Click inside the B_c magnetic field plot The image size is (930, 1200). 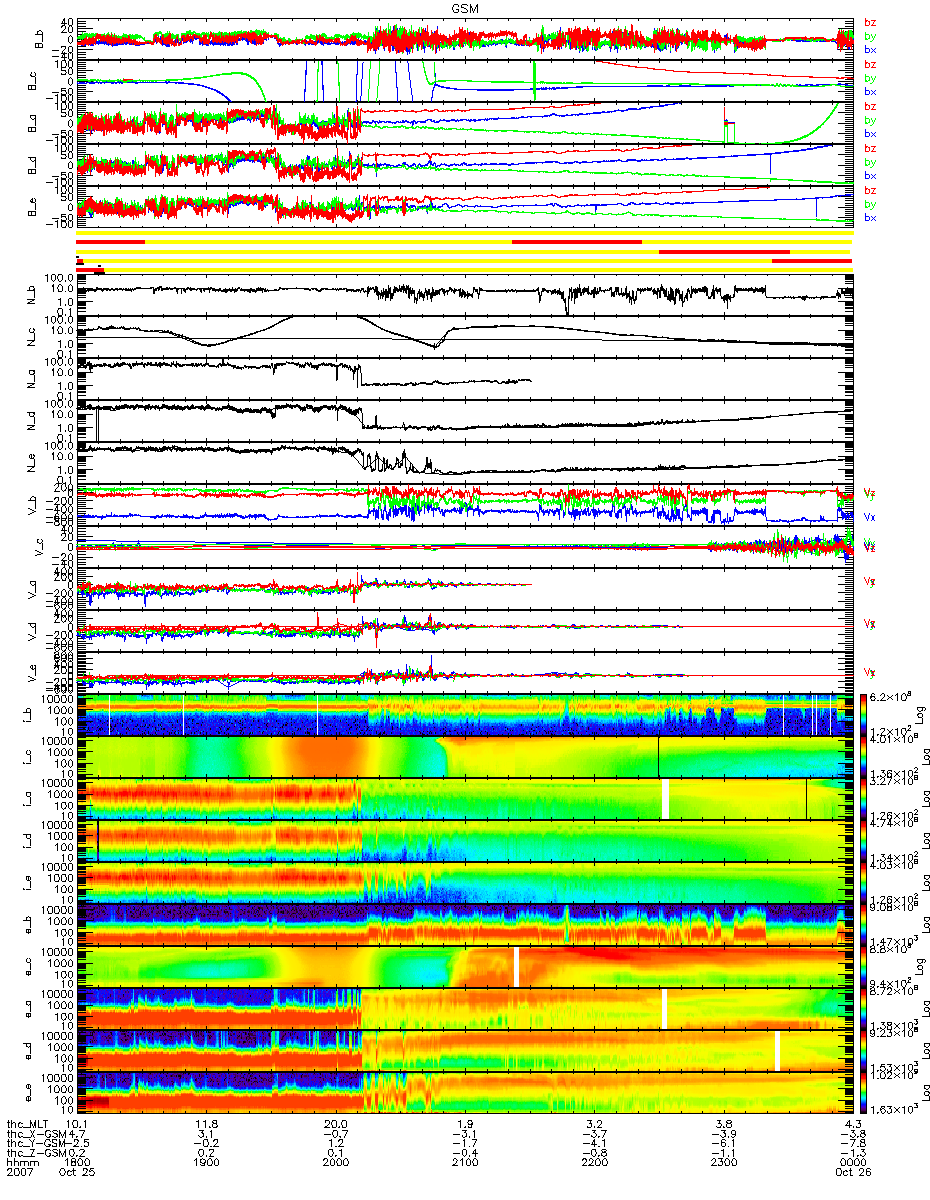(x=464, y=80)
